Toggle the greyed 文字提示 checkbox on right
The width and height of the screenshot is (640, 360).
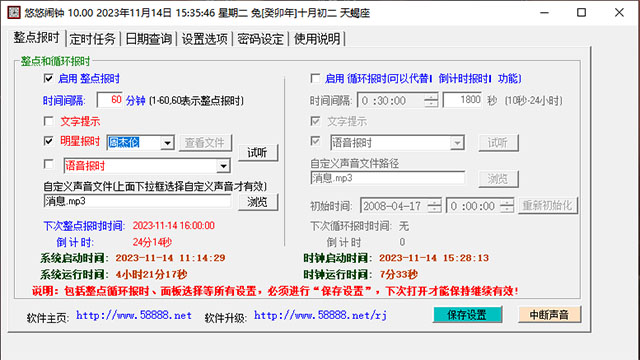coord(315,121)
